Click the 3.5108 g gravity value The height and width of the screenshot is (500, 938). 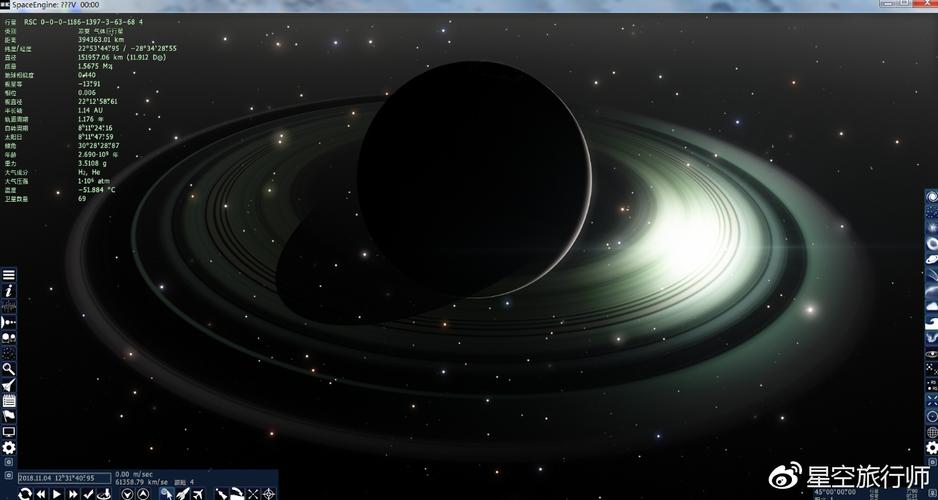point(93,163)
